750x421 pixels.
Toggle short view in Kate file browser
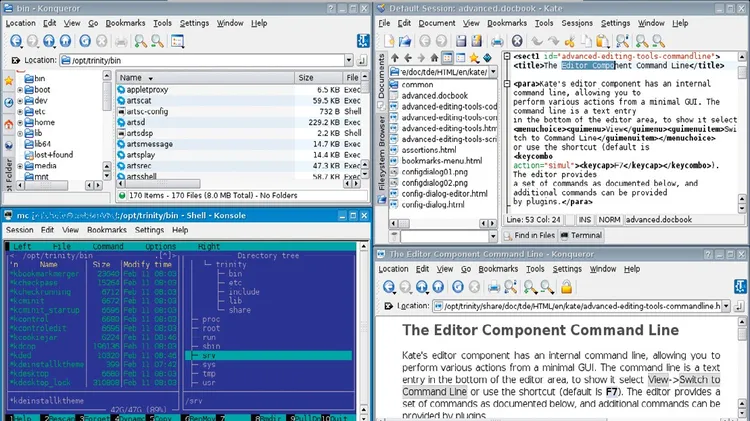[x=447, y=58]
